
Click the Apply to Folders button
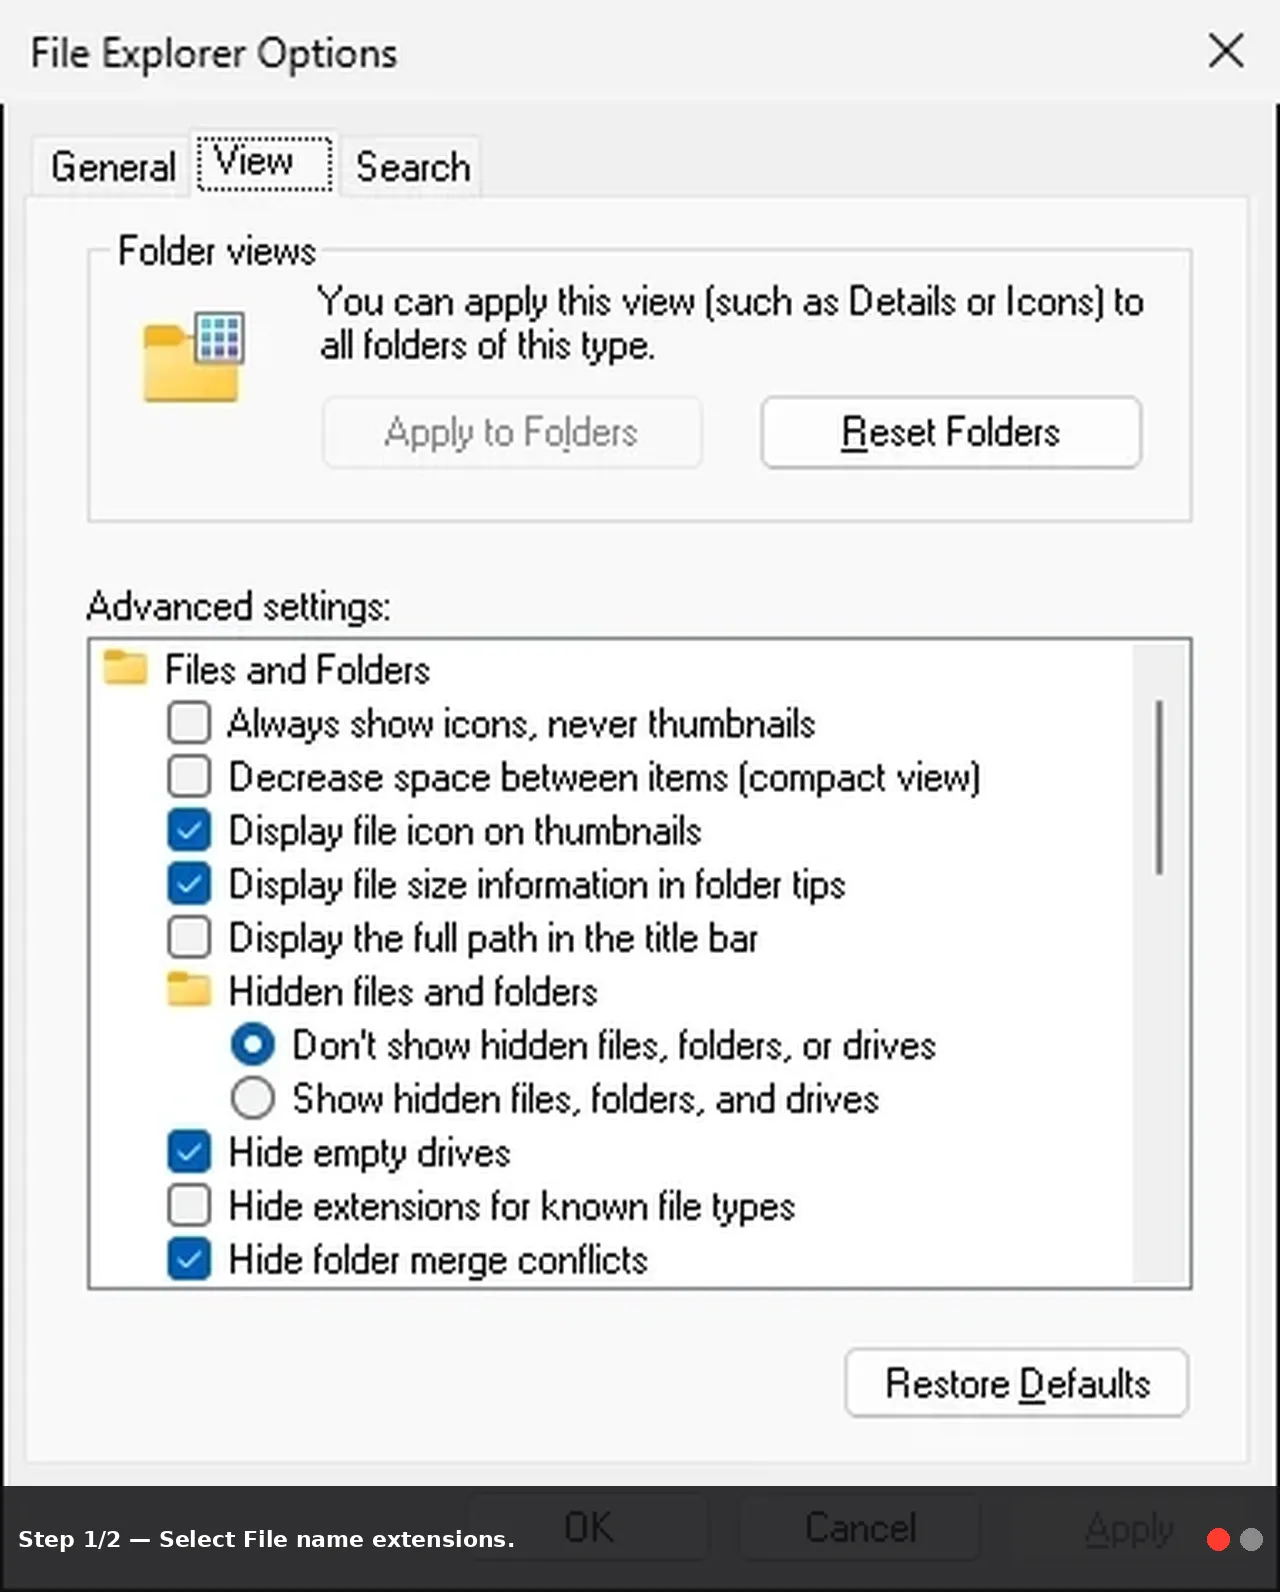pos(512,432)
